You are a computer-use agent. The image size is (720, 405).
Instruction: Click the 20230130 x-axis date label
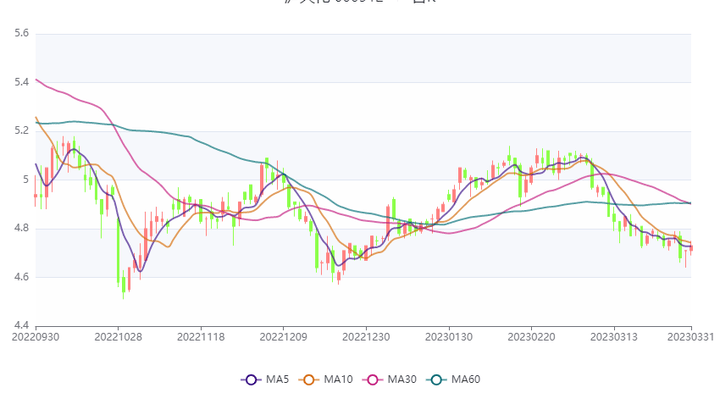(x=448, y=339)
